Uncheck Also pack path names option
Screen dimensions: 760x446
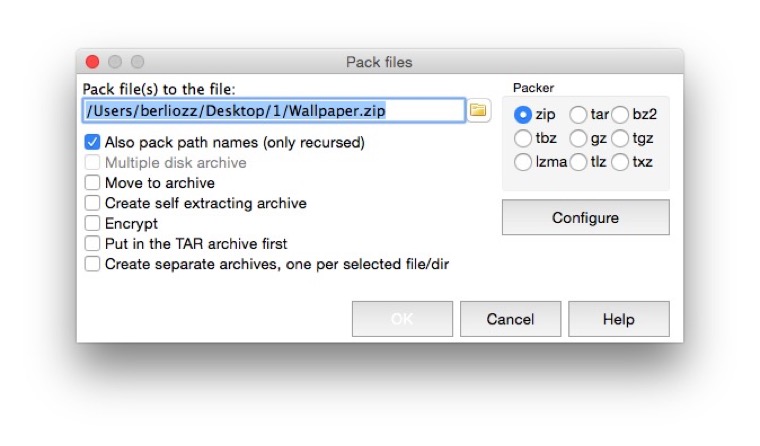coord(93,143)
